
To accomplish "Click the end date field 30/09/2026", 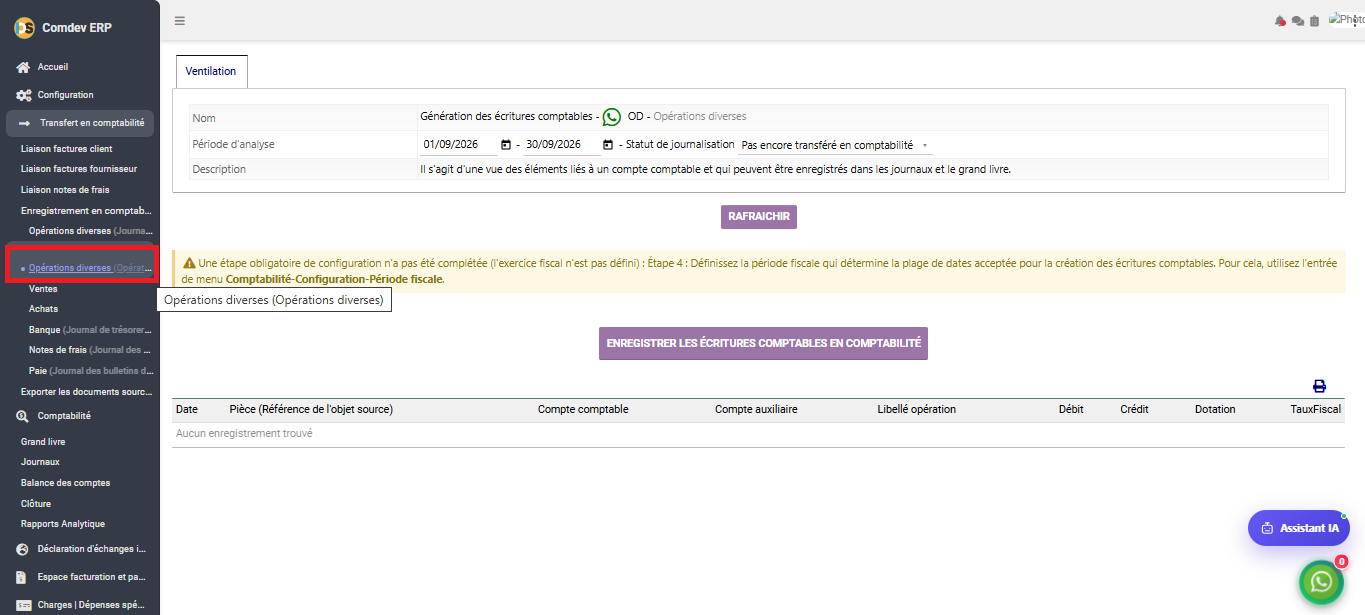I will click(561, 145).
